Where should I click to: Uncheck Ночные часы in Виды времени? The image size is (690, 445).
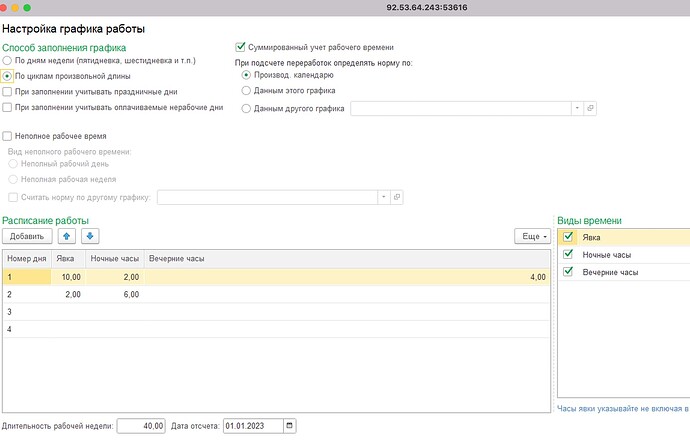[x=568, y=254]
